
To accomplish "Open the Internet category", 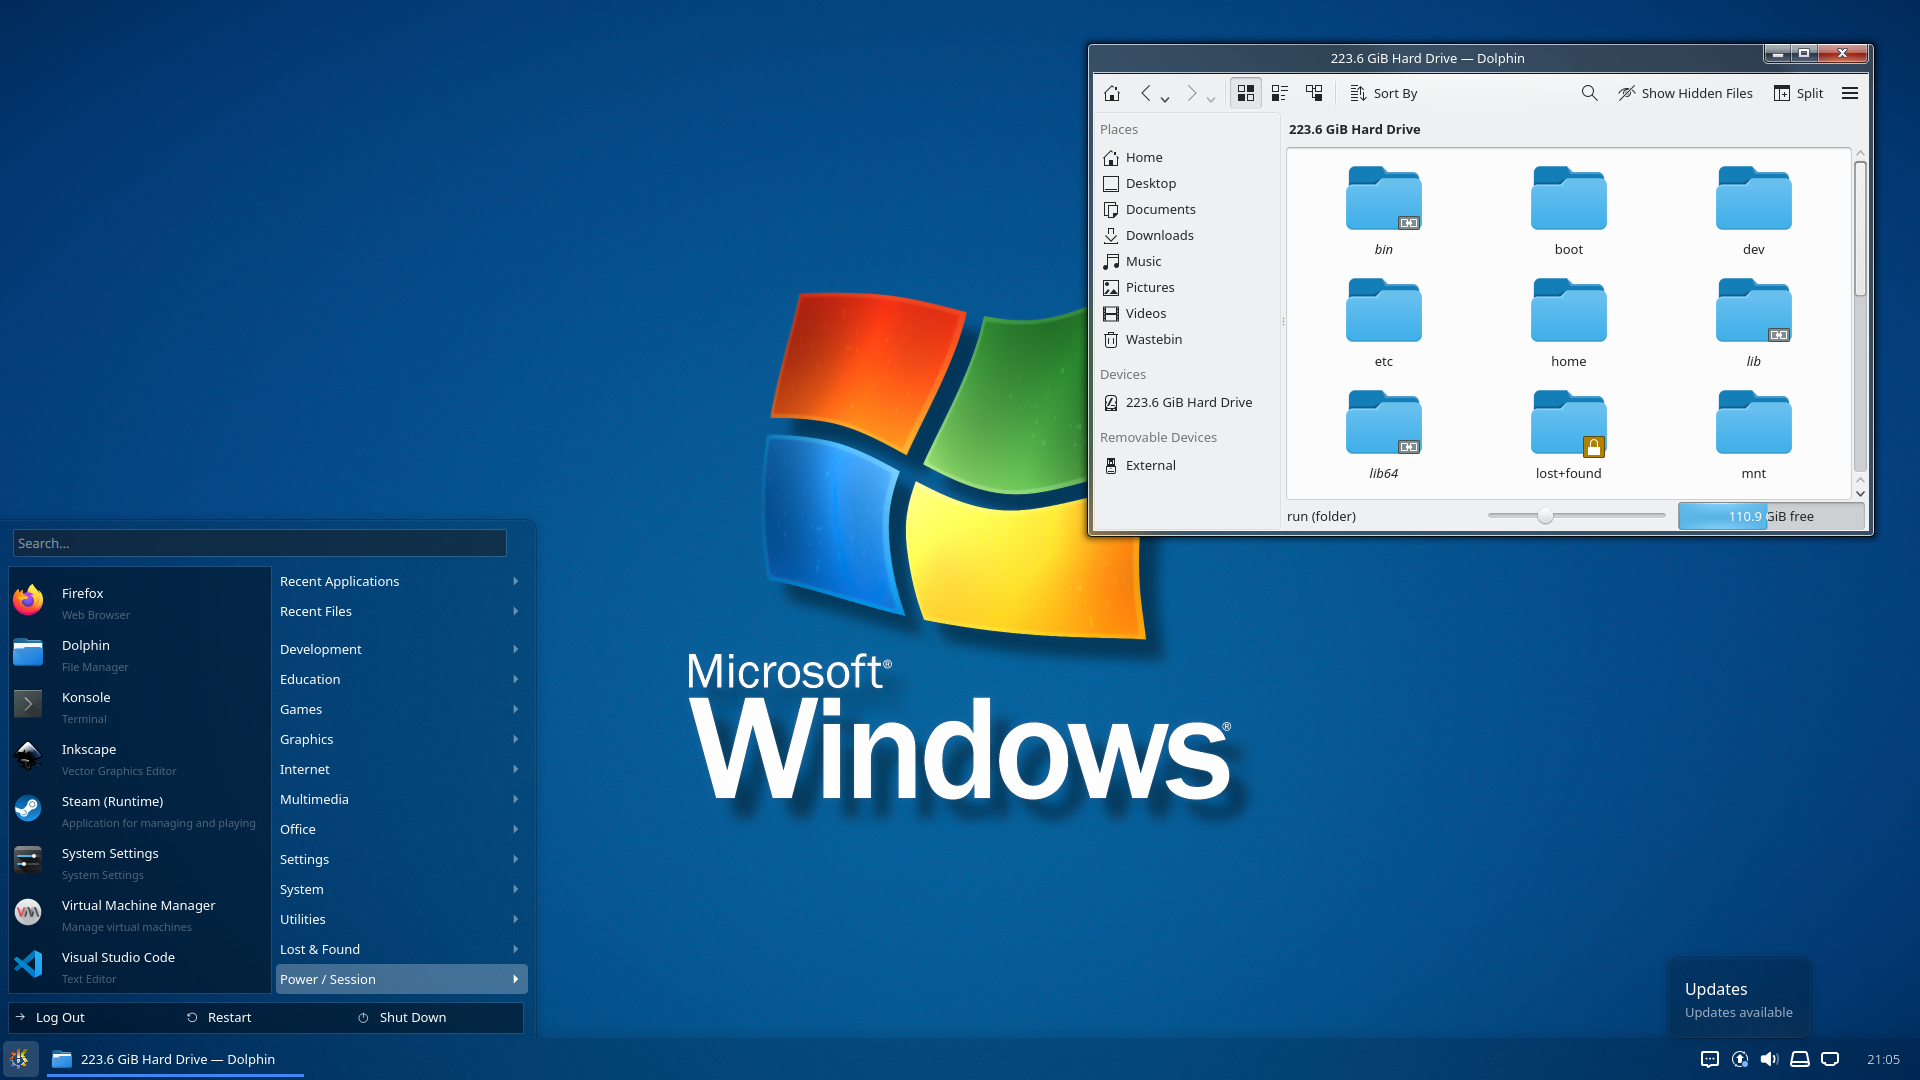I will point(401,769).
